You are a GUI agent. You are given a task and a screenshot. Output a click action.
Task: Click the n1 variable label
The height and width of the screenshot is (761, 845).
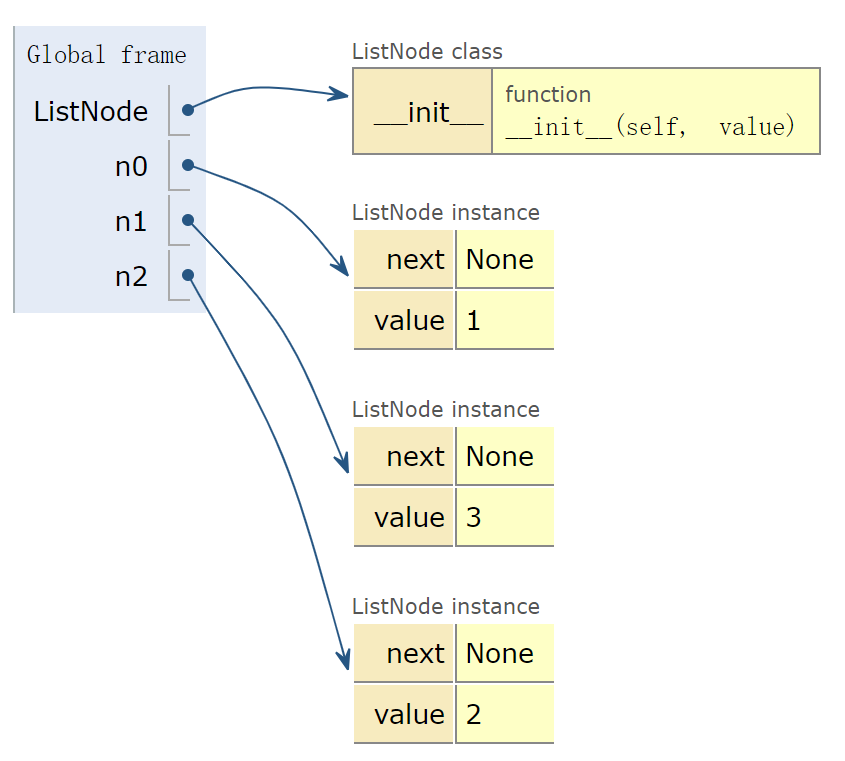(x=131, y=222)
